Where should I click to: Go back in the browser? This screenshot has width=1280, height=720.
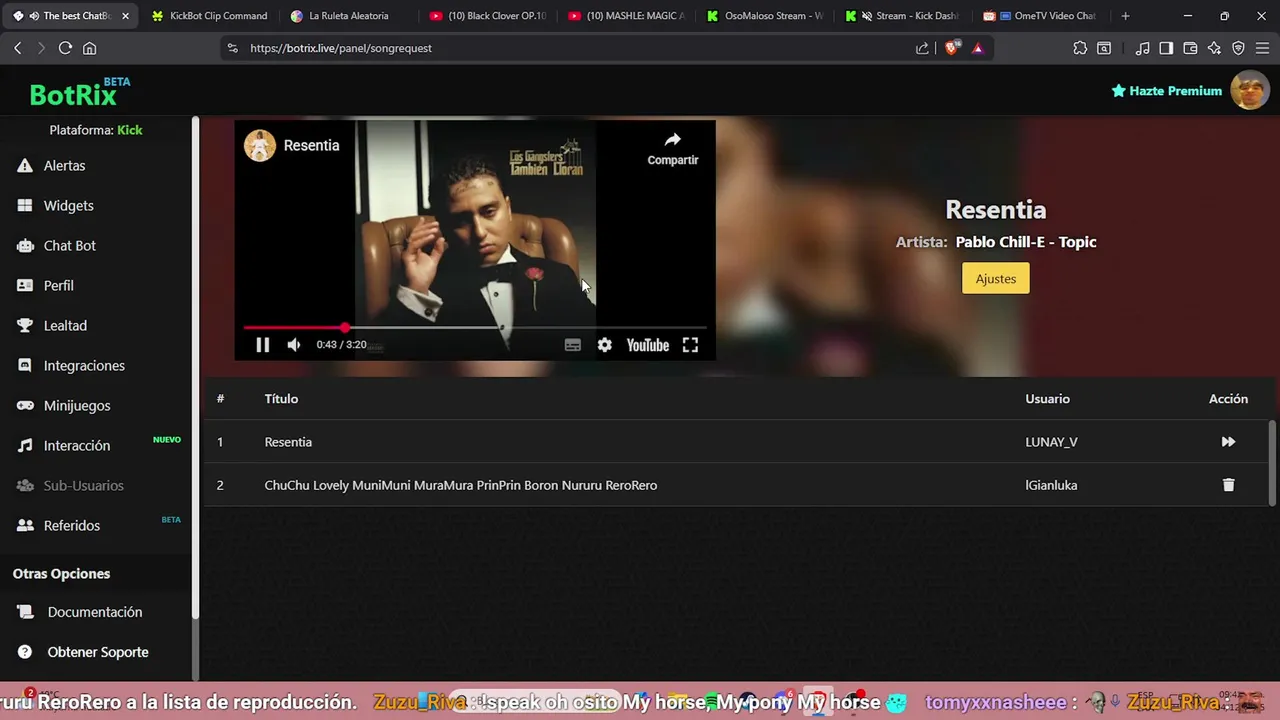pyautogui.click(x=18, y=48)
